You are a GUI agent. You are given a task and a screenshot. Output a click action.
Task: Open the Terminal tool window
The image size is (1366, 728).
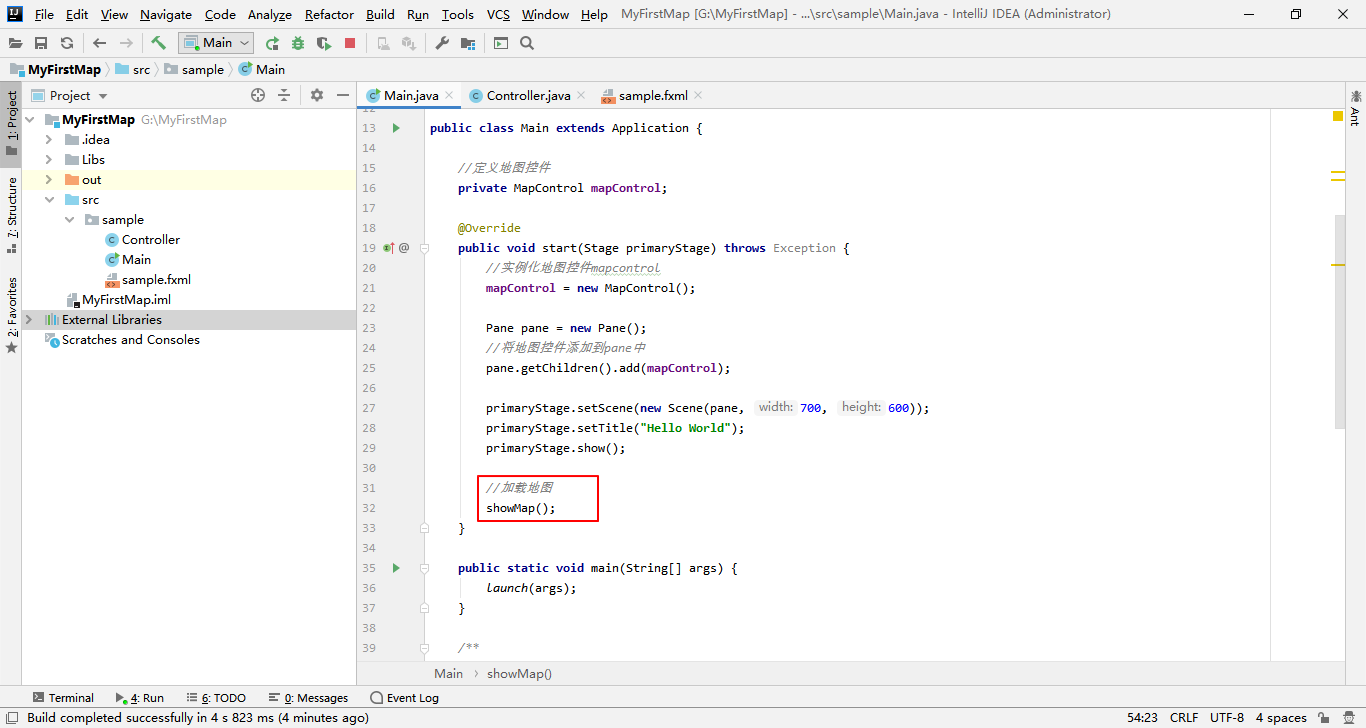point(63,698)
